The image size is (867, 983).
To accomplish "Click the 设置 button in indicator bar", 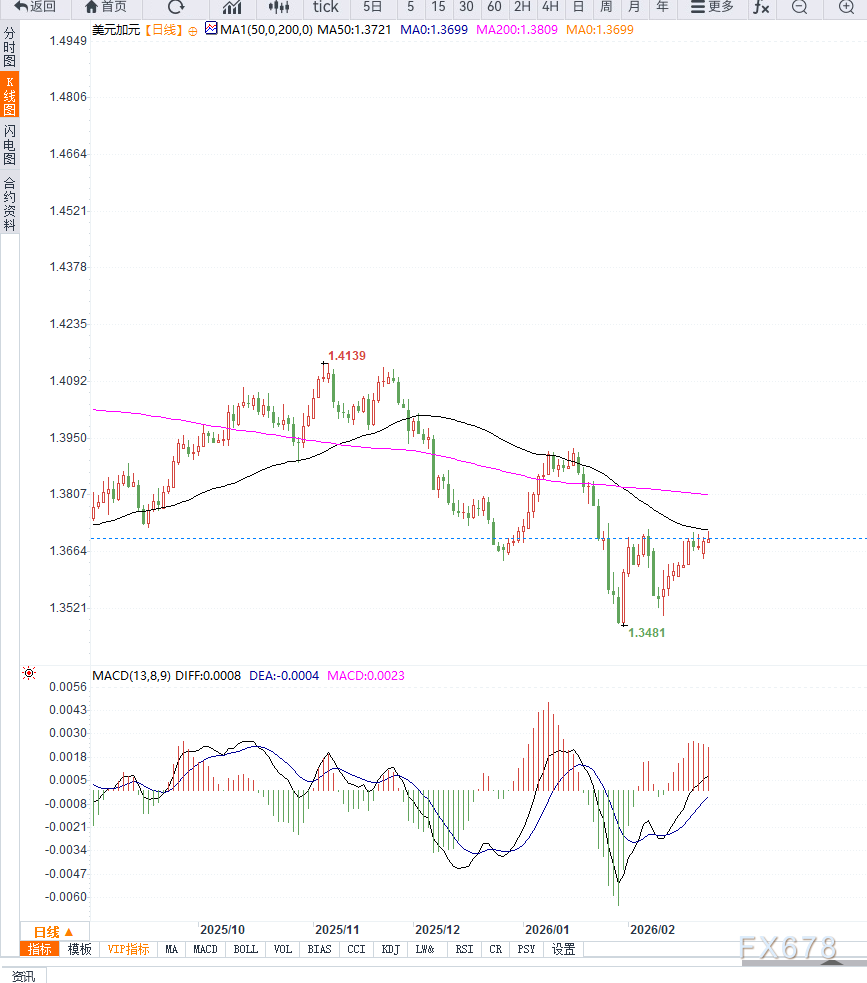I will tap(563, 949).
